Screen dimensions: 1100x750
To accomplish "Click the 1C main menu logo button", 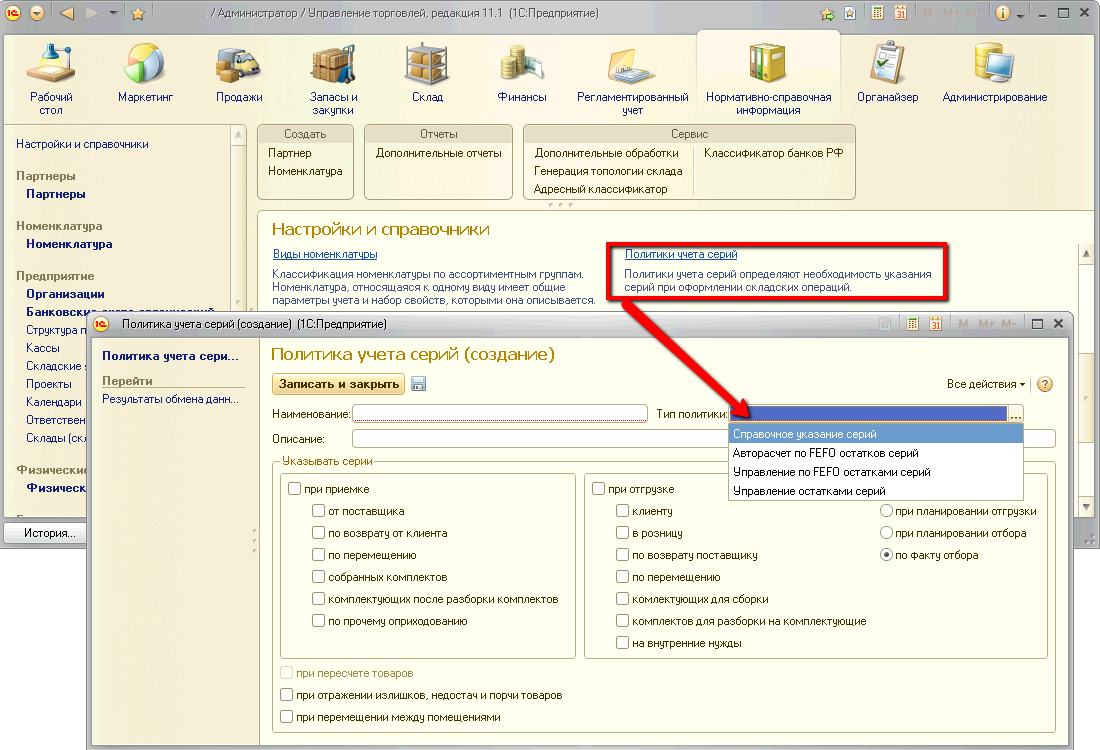I will (x=13, y=13).
